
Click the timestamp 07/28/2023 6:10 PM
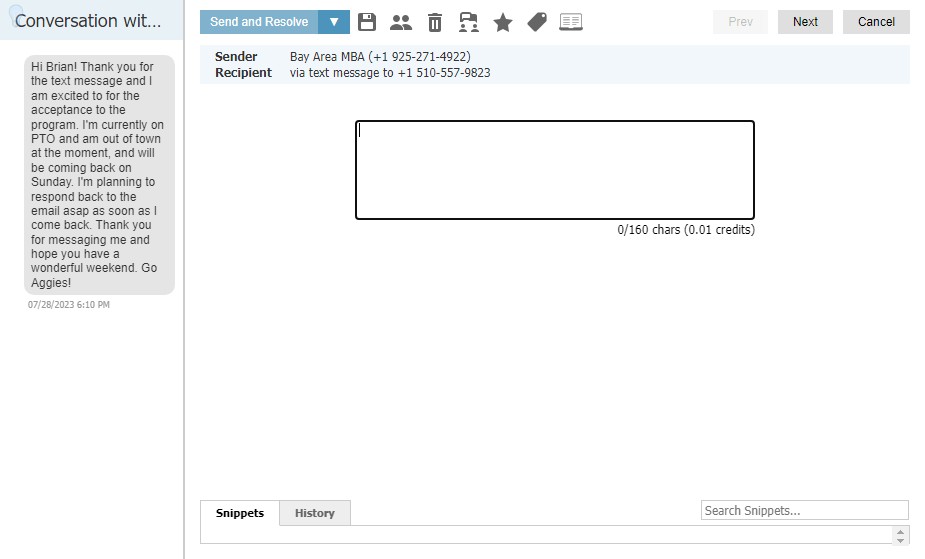68,305
